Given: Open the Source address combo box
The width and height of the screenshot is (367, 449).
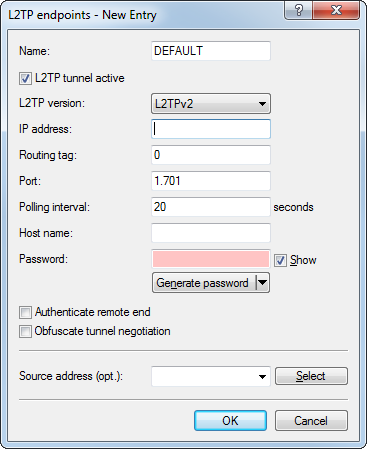Looking at the screenshot, I should click(211, 376).
